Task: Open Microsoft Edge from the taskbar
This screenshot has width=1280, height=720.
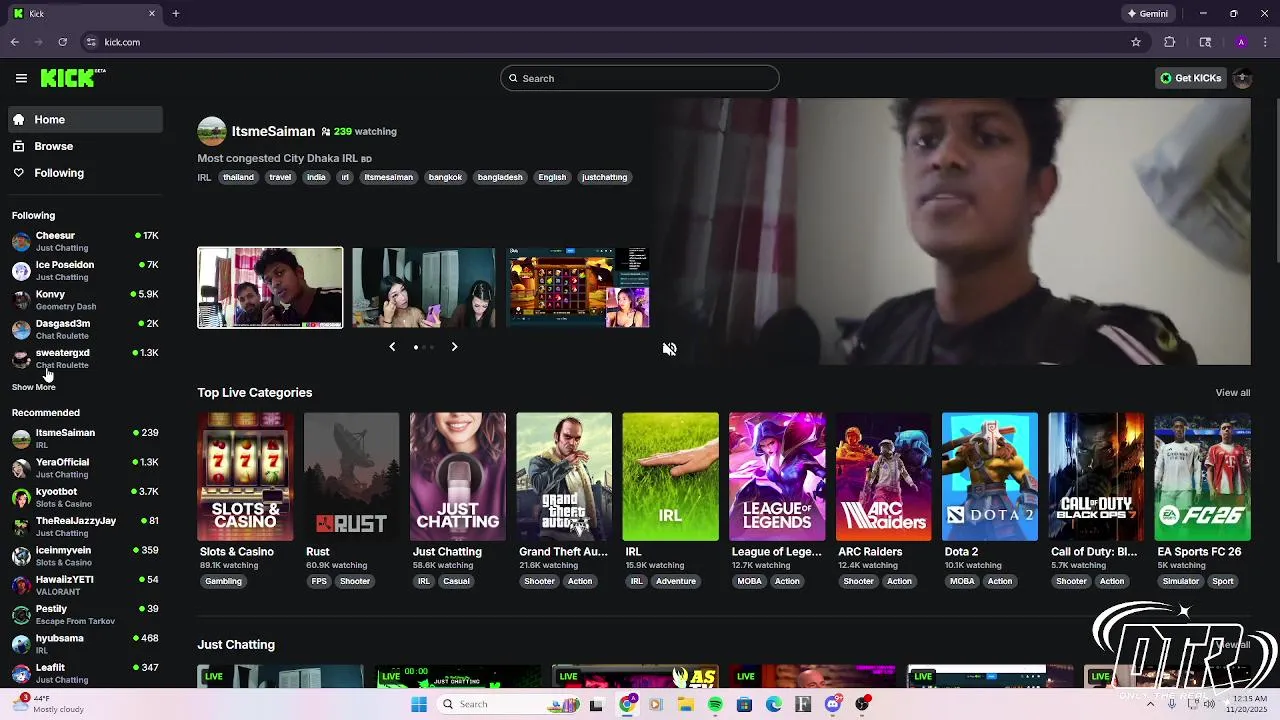Action: (774, 704)
